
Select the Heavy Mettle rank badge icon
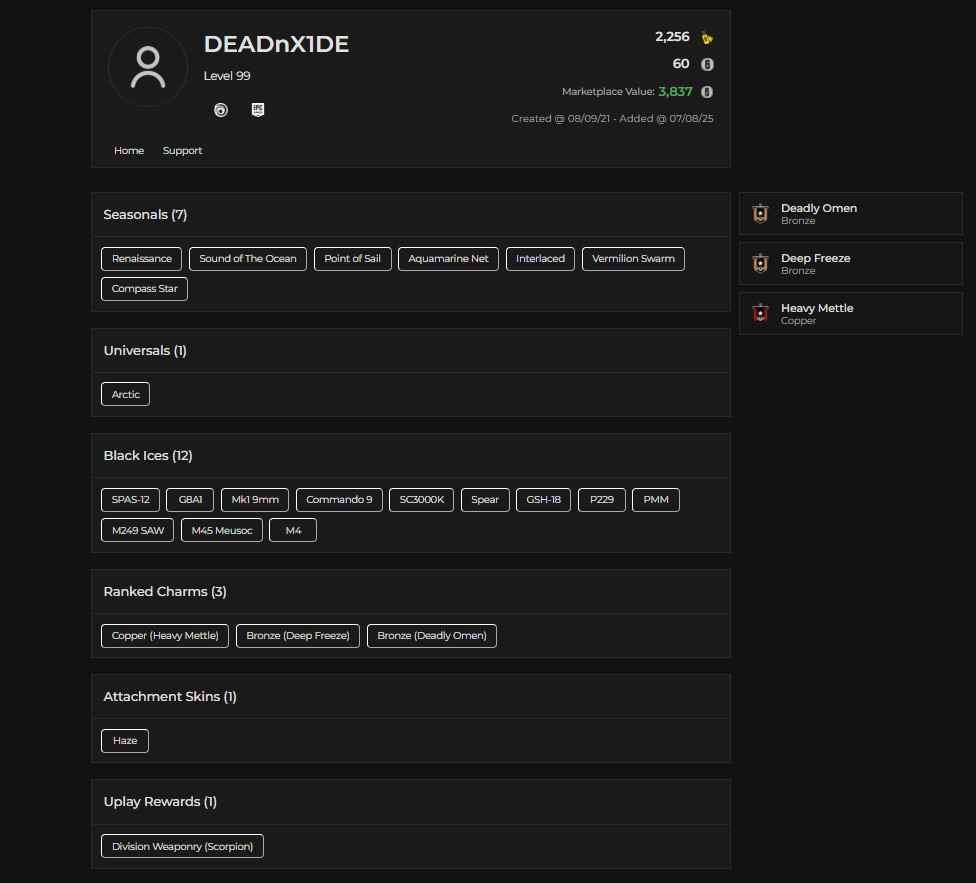pos(758,313)
